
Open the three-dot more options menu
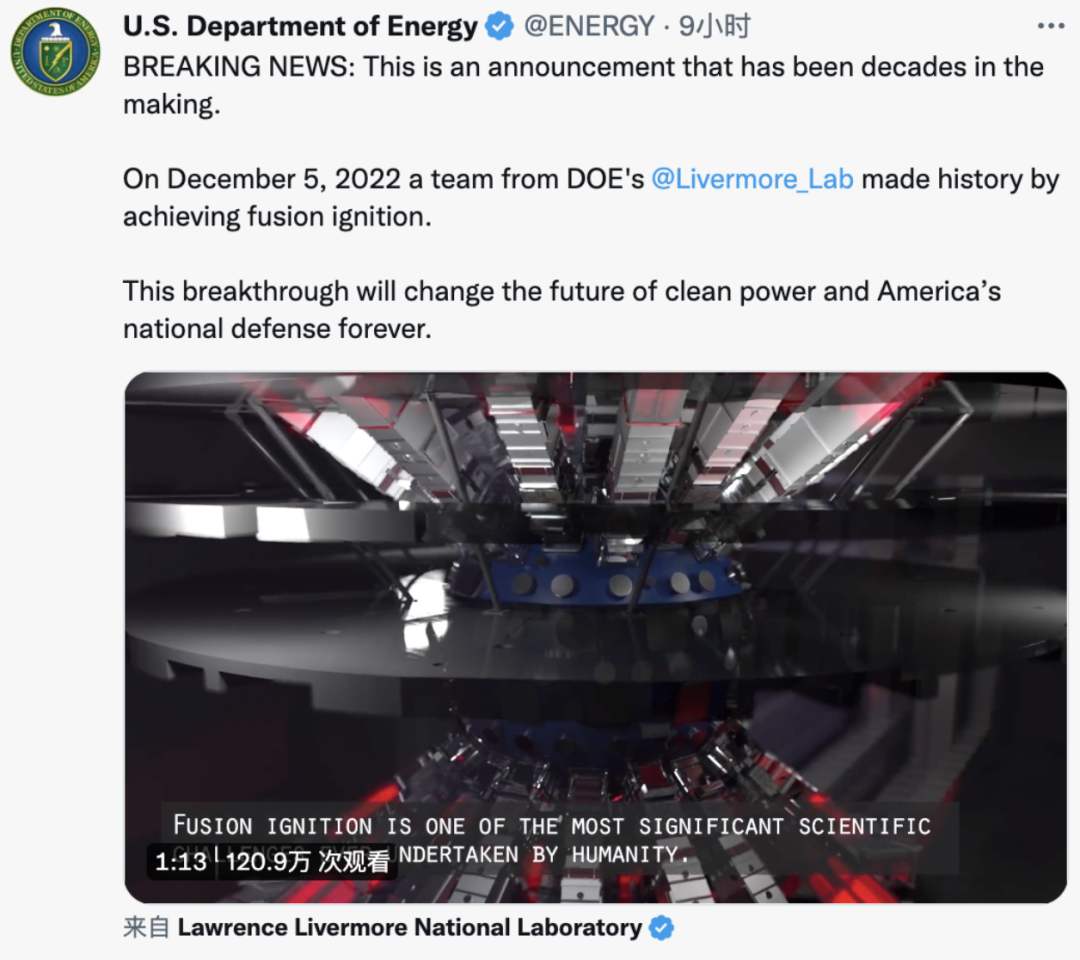(1050, 26)
